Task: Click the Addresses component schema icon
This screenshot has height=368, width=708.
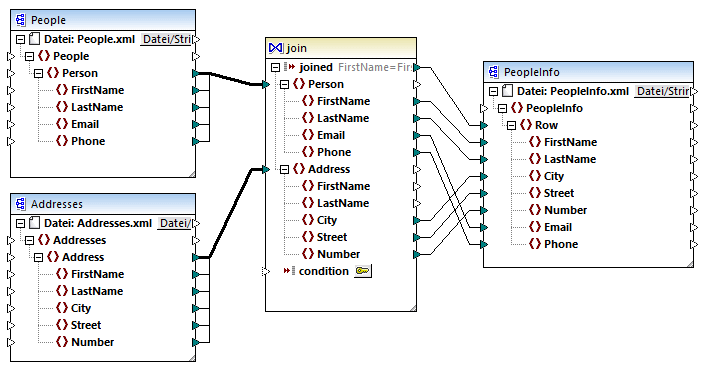Action: tap(21, 204)
